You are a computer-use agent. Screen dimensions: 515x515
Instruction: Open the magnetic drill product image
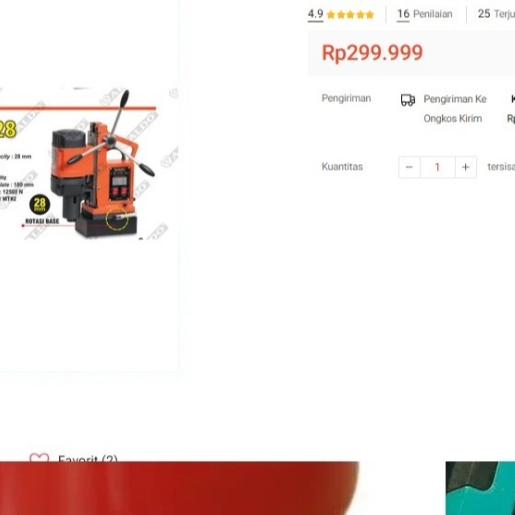[89, 163]
